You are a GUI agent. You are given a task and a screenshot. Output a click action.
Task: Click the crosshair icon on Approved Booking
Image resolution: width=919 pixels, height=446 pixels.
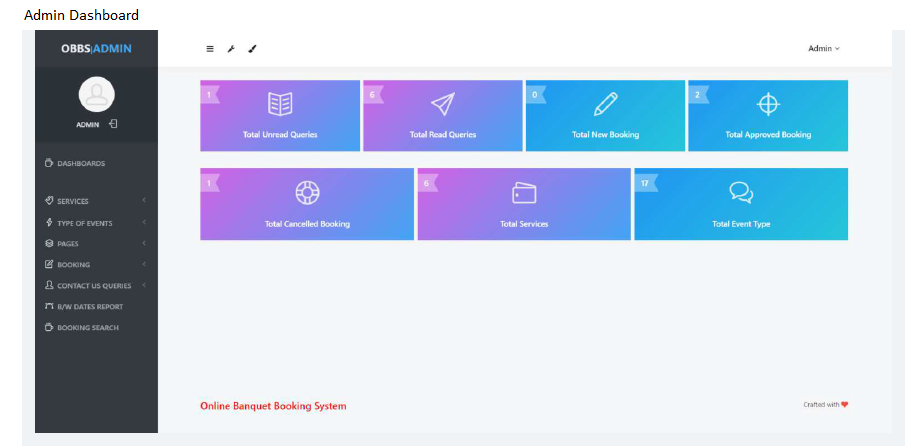(x=768, y=104)
